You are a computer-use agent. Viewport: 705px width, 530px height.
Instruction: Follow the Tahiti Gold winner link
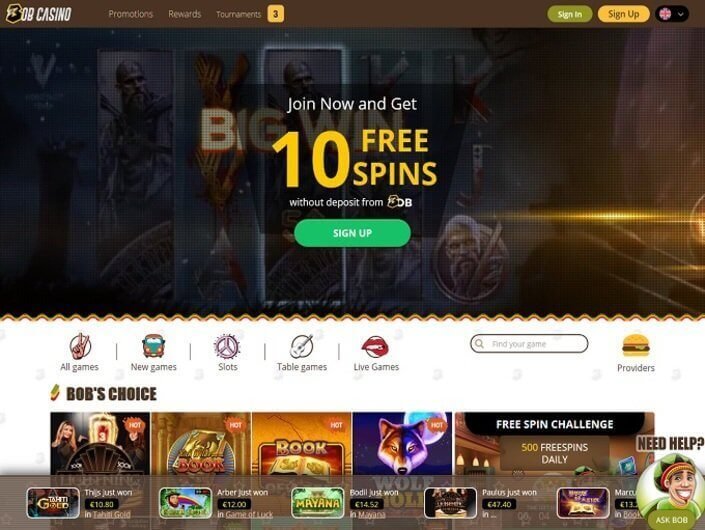coord(112,515)
